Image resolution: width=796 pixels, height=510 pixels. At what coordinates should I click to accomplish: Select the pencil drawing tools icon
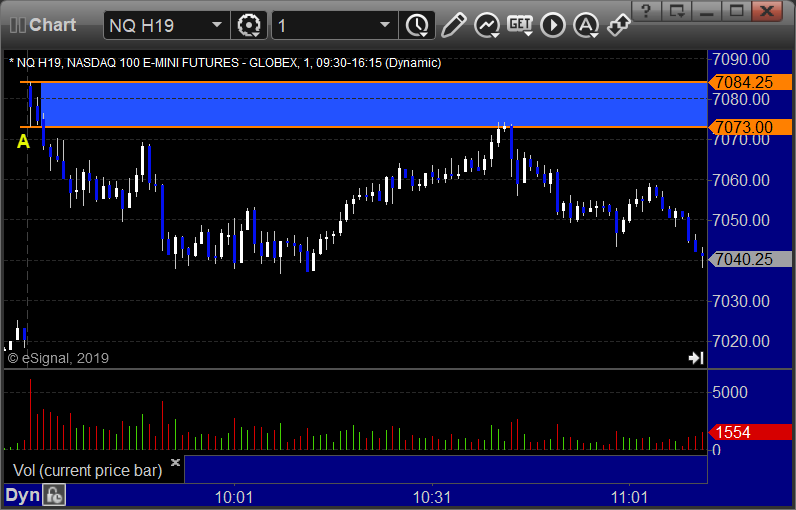tap(453, 25)
